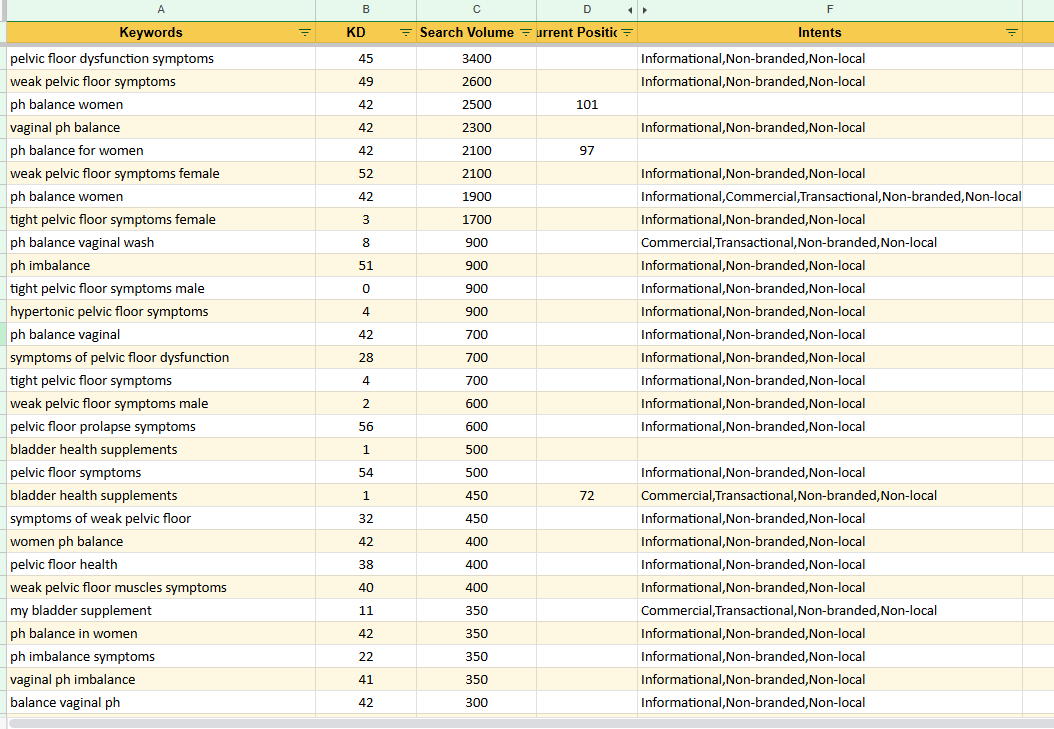This screenshot has height=729, width=1054.
Task: Expand the hidden column right arrow
Action: coord(645,10)
